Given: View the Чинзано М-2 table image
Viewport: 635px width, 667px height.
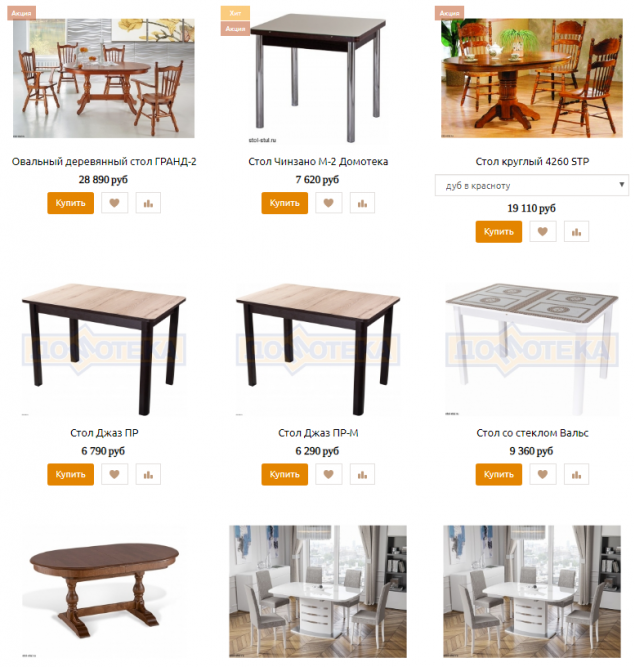Looking at the screenshot, I should tap(318, 79).
